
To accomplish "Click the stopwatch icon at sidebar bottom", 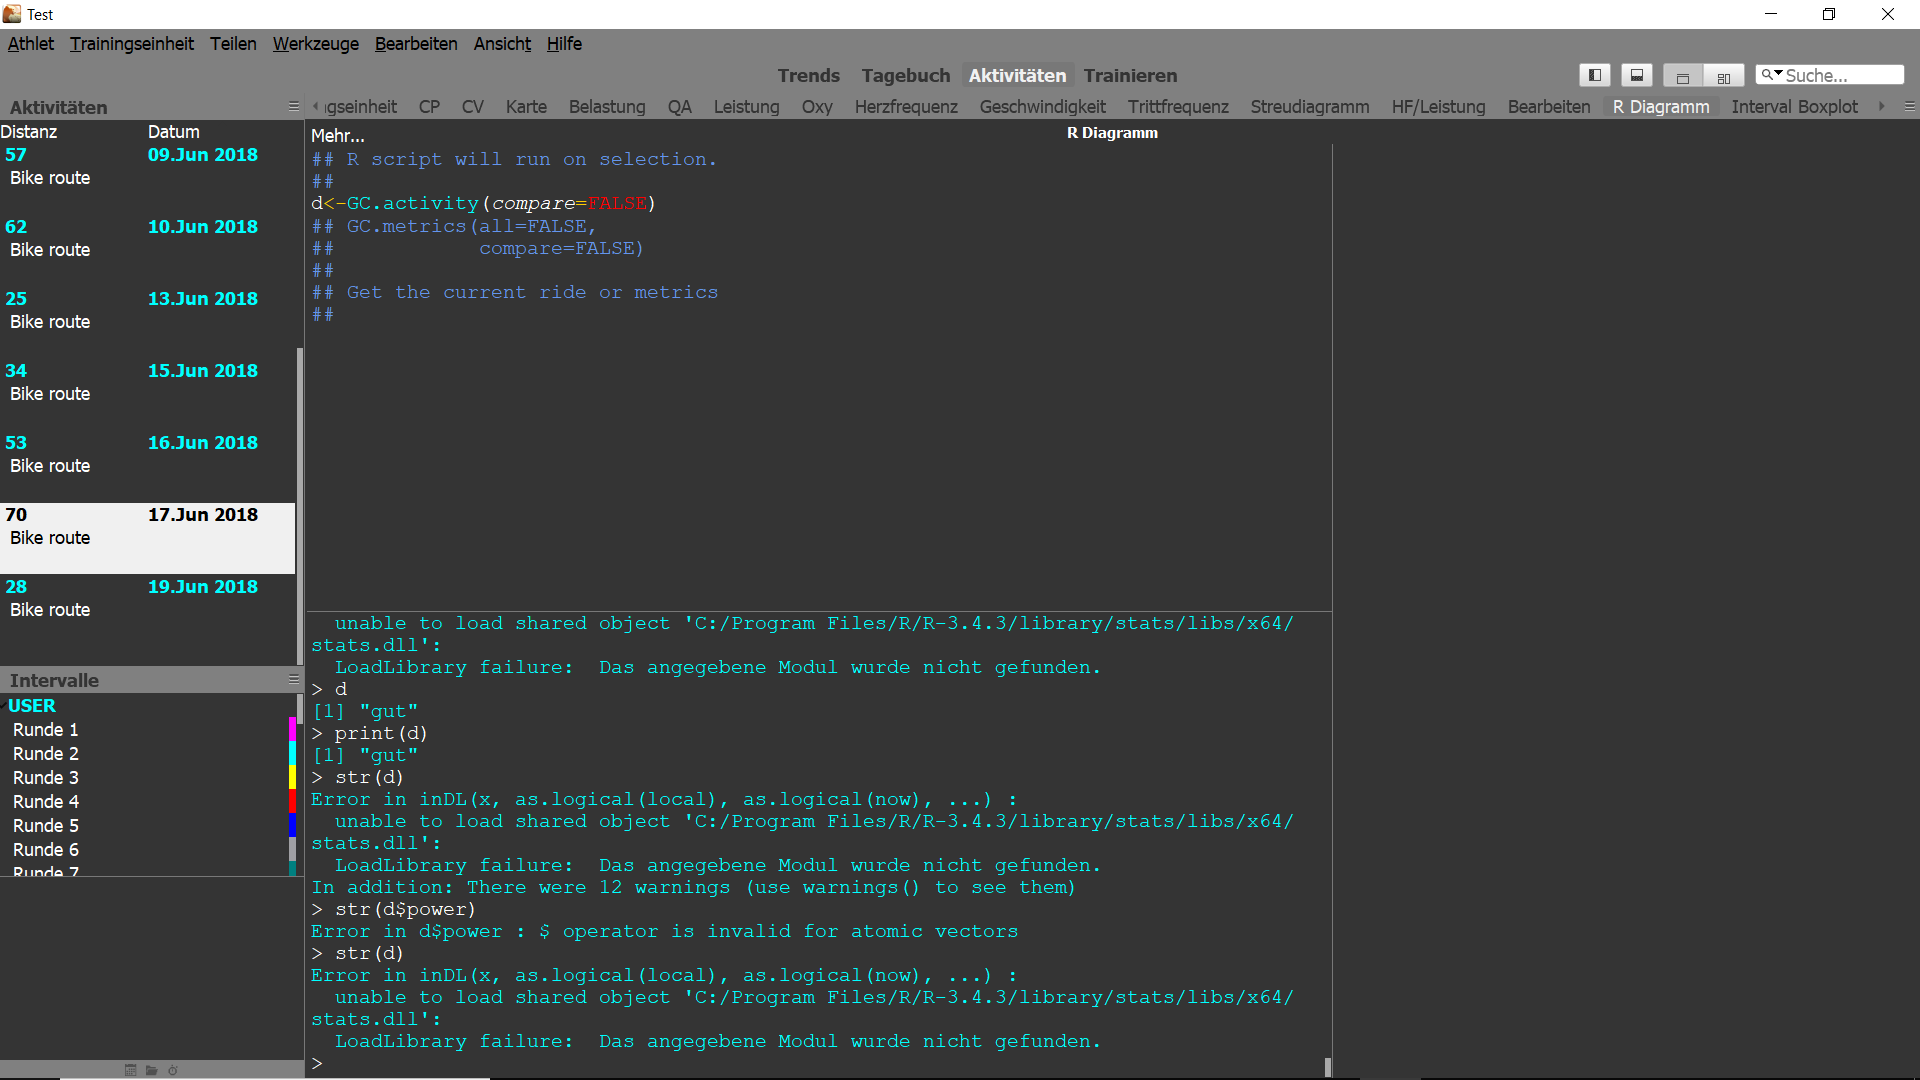I will pyautogui.click(x=173, y=1070).
